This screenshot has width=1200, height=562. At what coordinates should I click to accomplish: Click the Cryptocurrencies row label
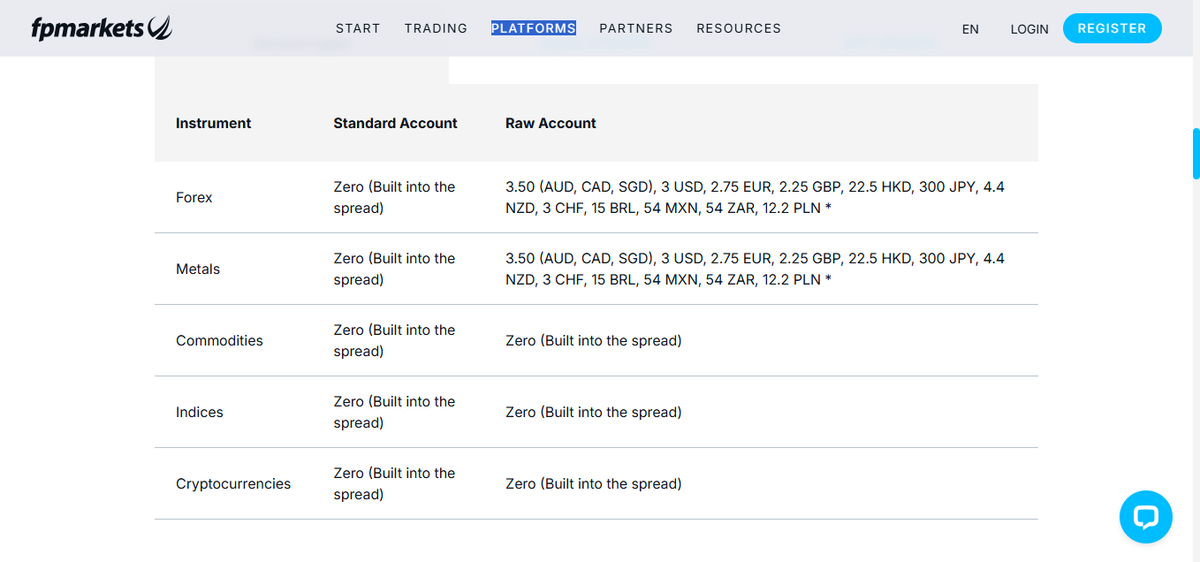pos(233,483)
